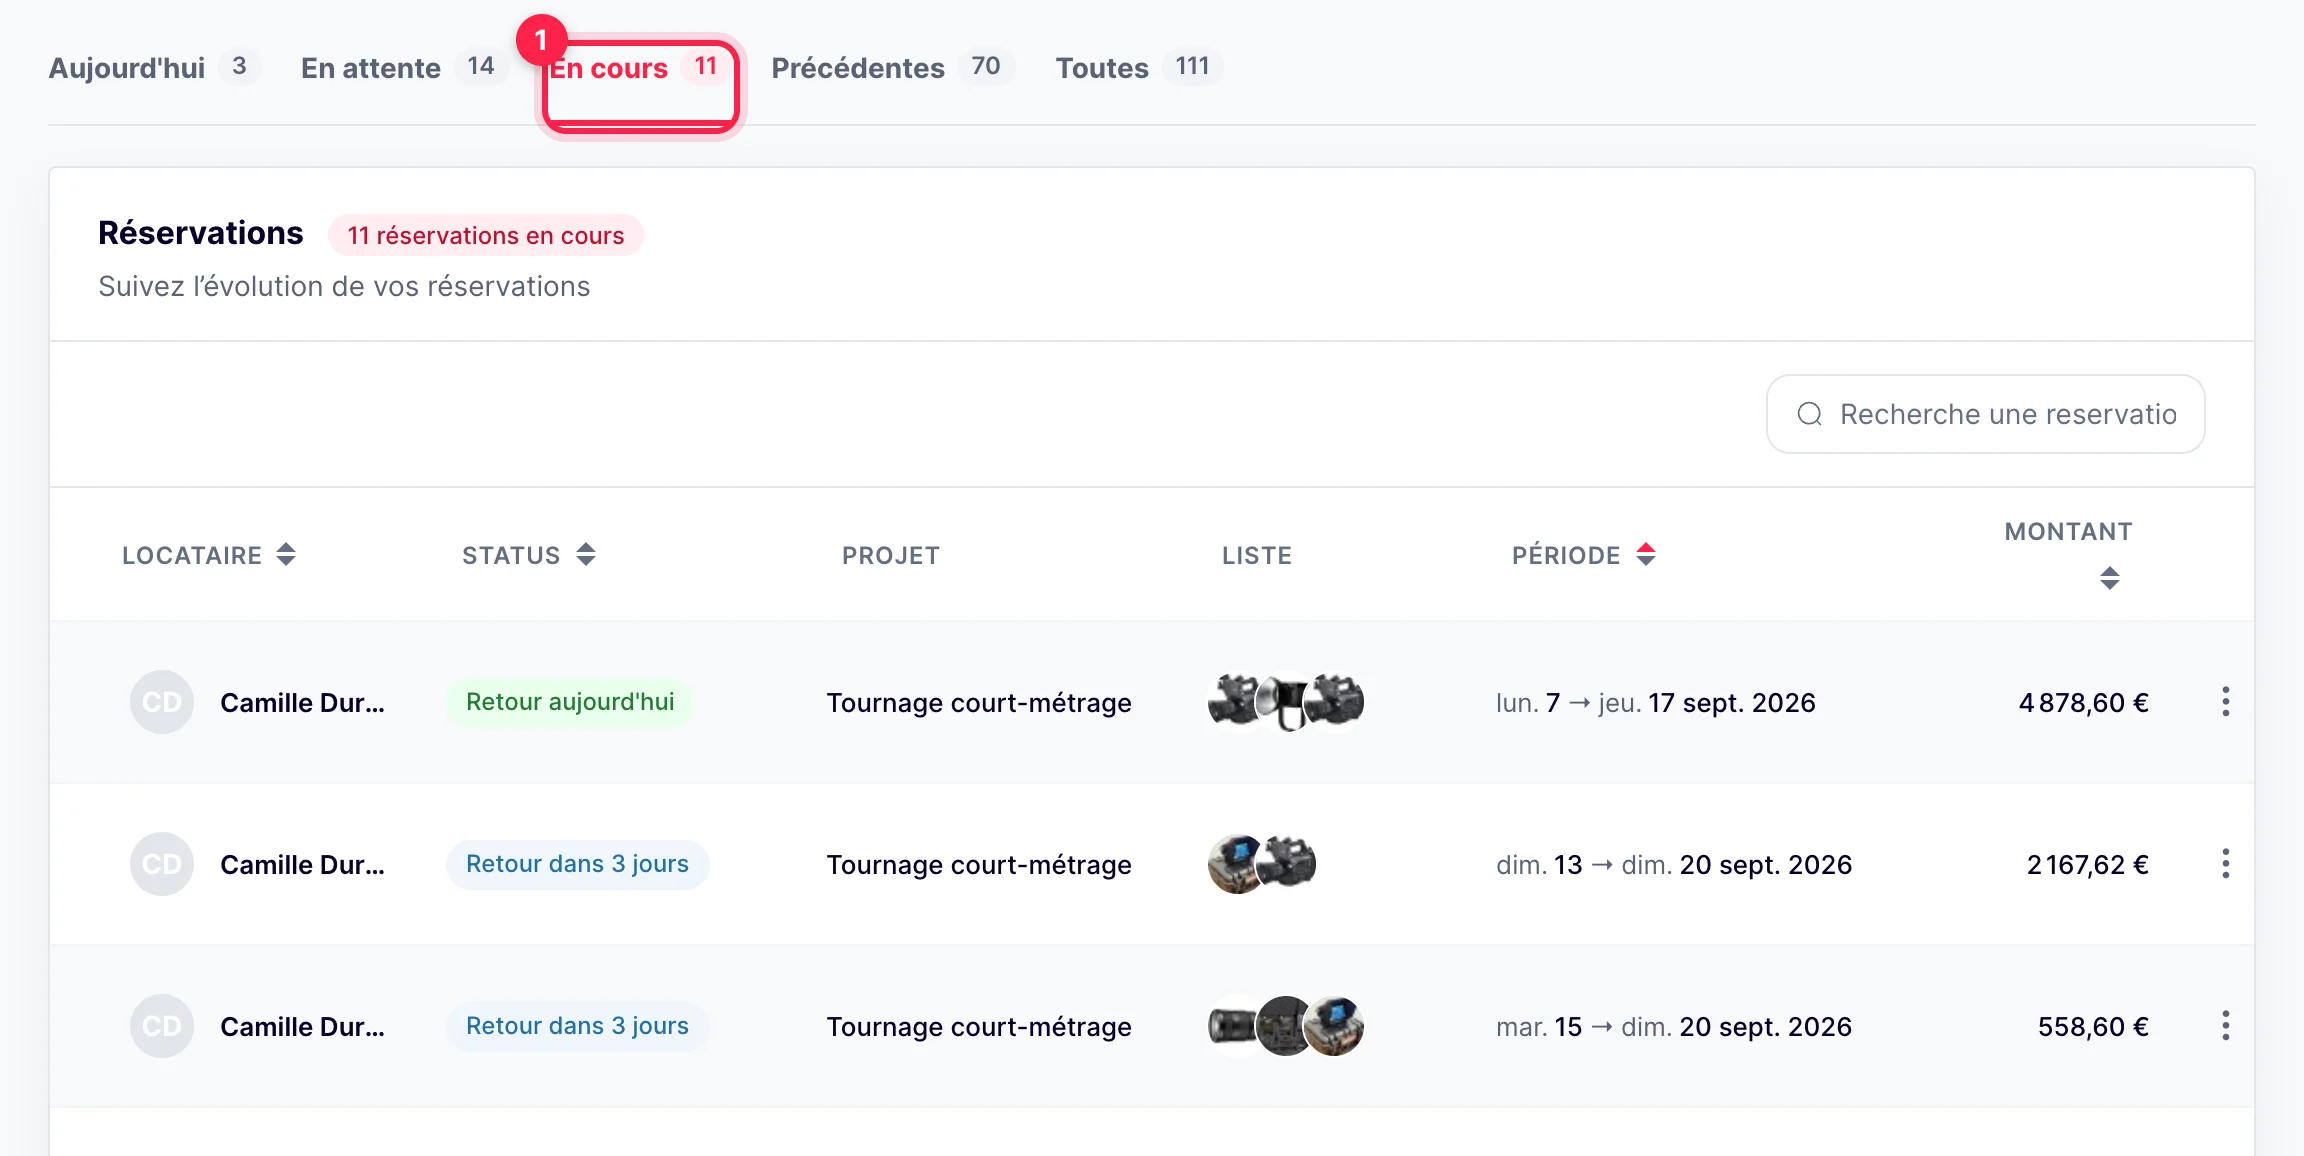2304x1156 pixels.
Task: Click the Liste column header
Action: click(1257, 556)
